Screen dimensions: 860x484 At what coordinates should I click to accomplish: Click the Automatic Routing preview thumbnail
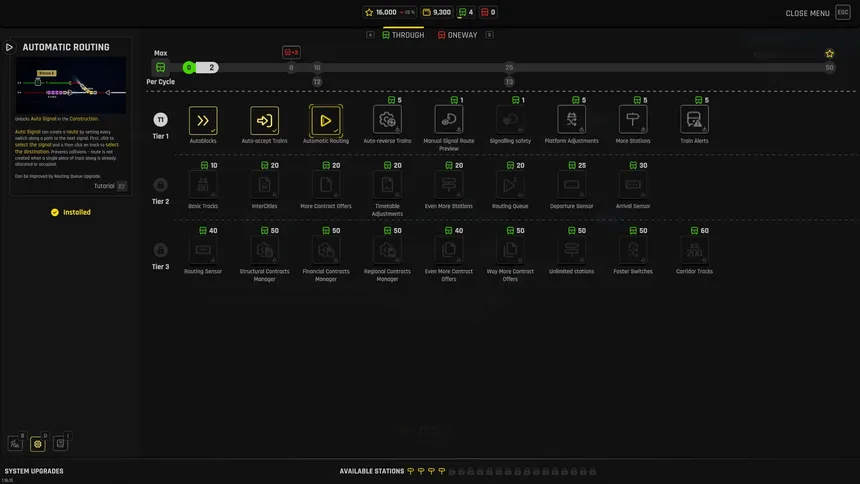click(71, 85)
